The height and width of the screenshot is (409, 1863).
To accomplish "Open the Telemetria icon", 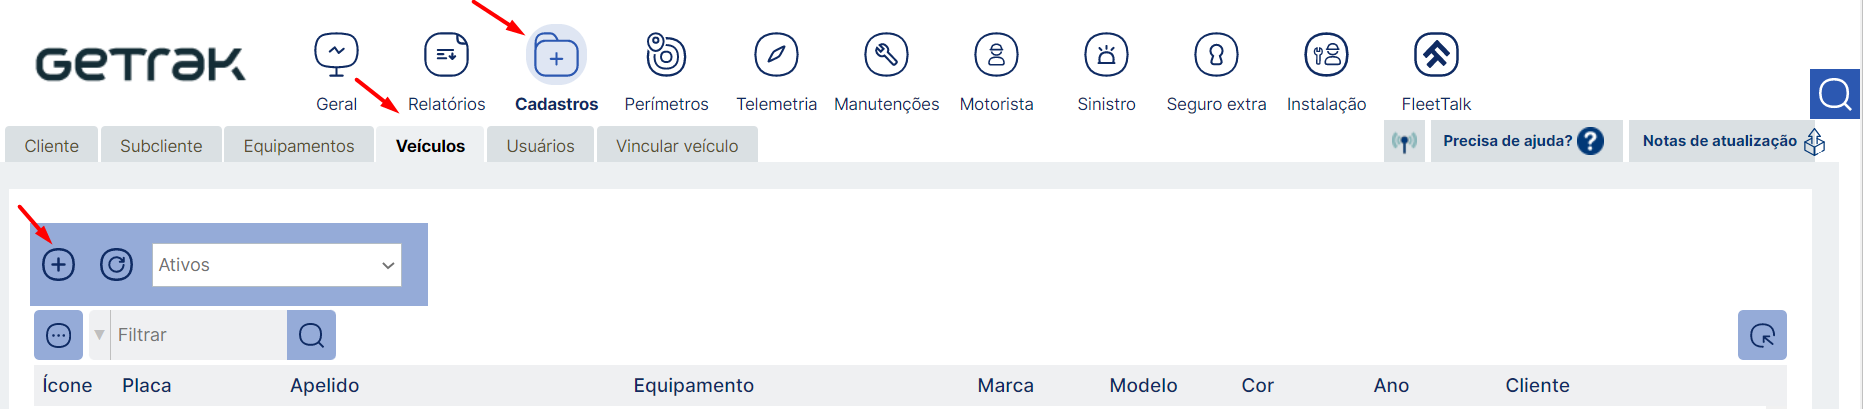I will click(x=776, y=55).
